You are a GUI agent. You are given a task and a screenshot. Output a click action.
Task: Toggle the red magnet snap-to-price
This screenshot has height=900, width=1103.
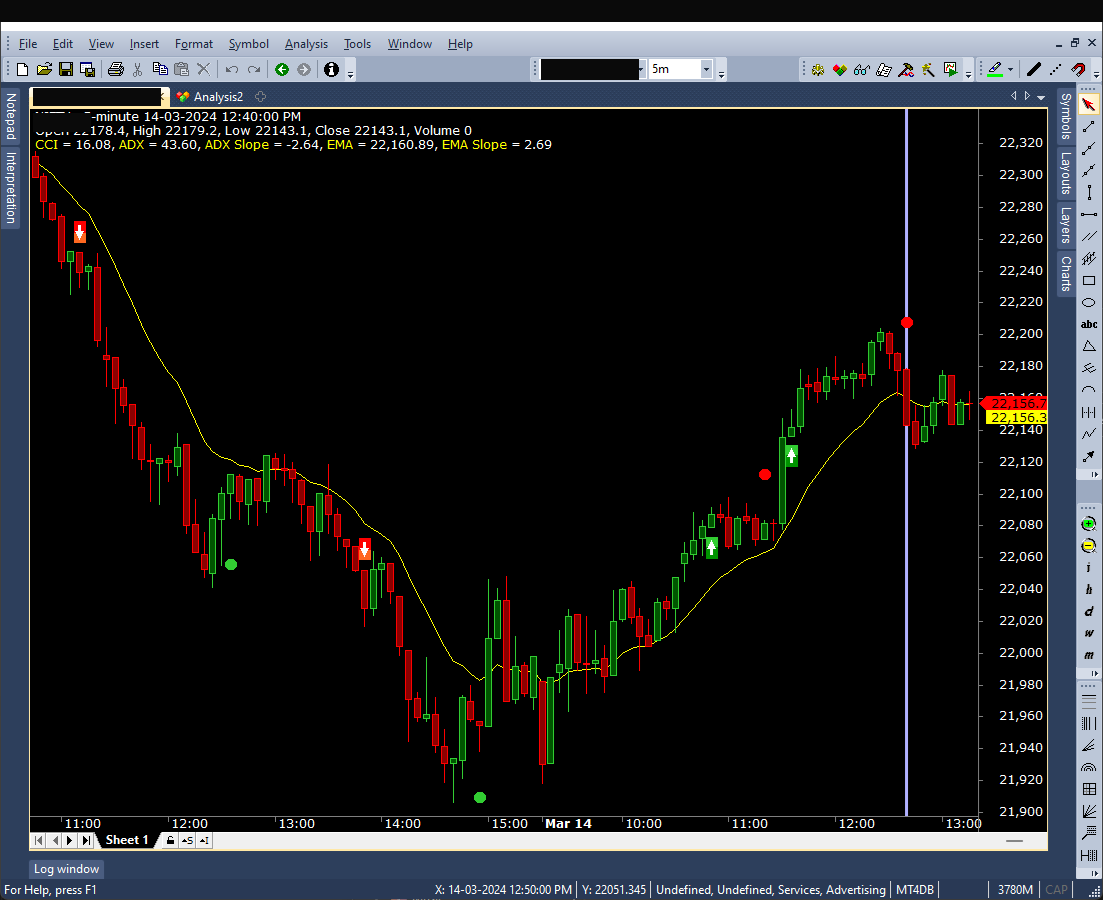(x=1078, y=69)
